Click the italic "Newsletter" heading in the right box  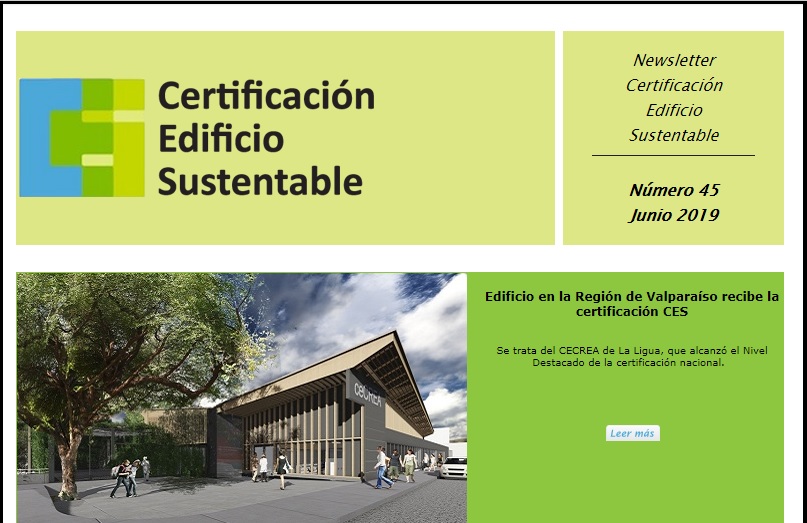tap(674, 61)
